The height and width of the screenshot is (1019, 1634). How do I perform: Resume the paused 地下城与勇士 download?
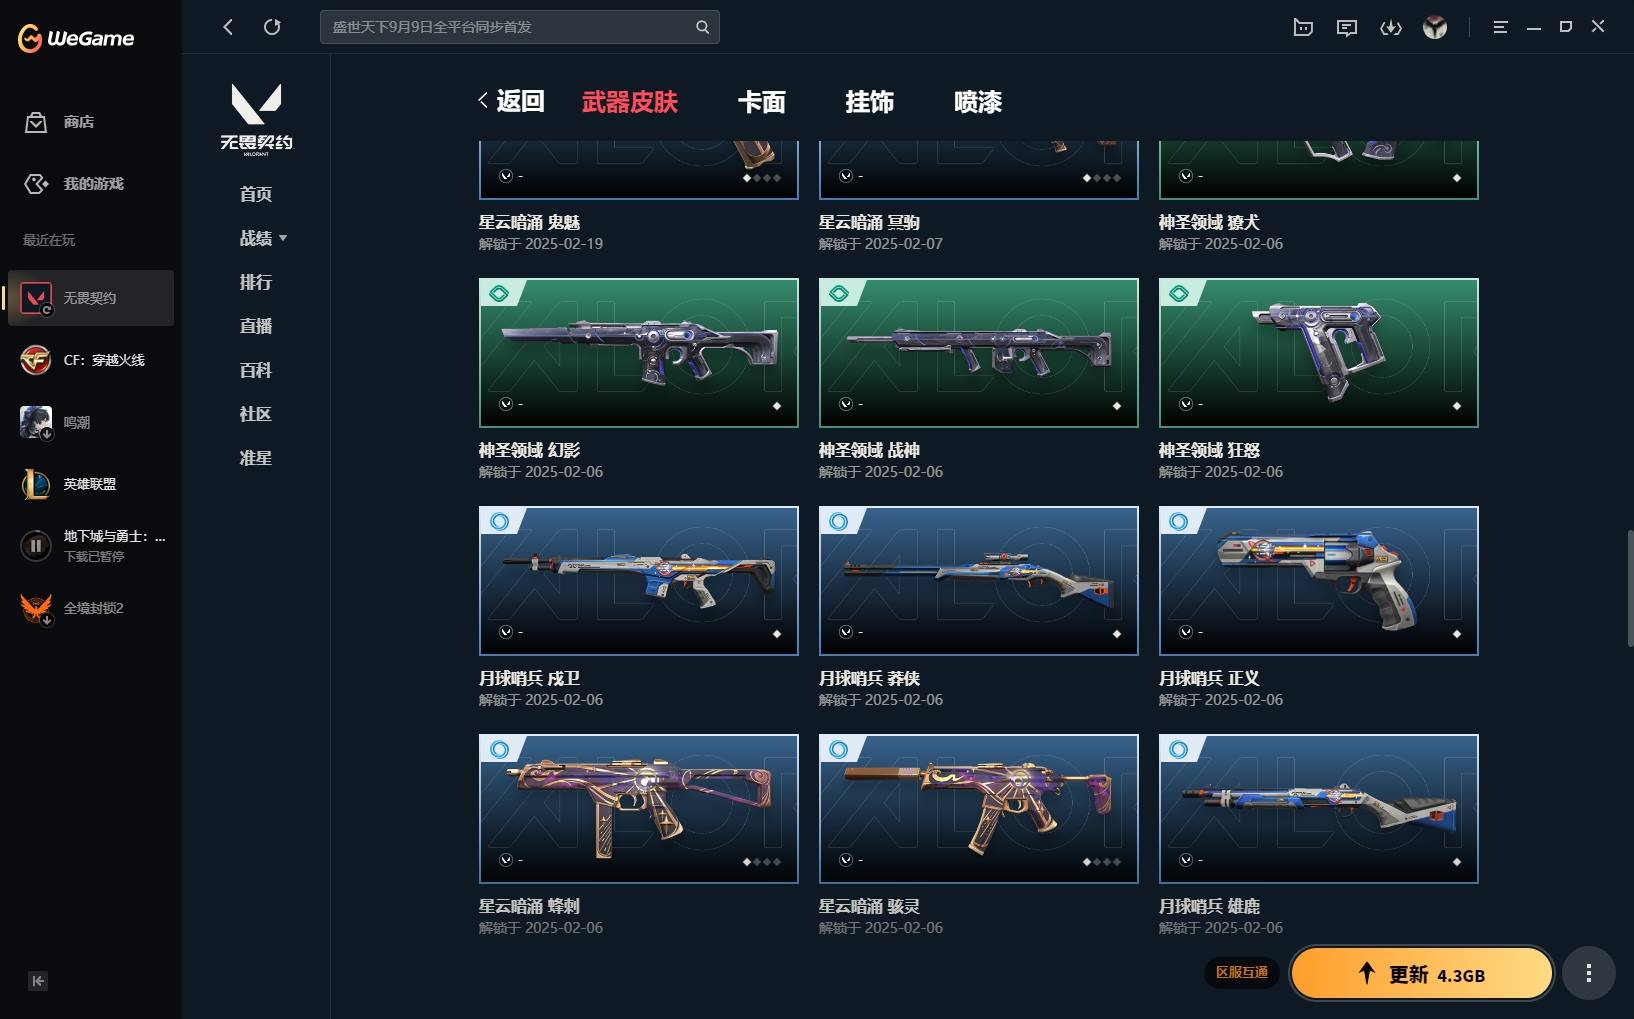click(x=36, y=546)
